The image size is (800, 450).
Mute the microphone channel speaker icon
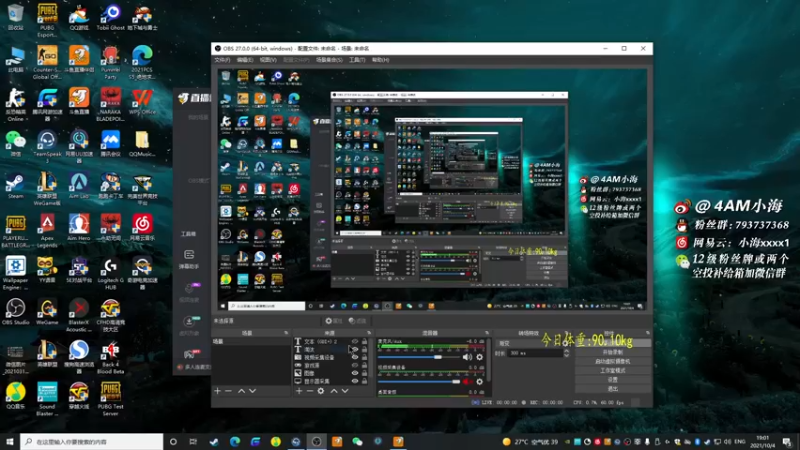[467, 357]
